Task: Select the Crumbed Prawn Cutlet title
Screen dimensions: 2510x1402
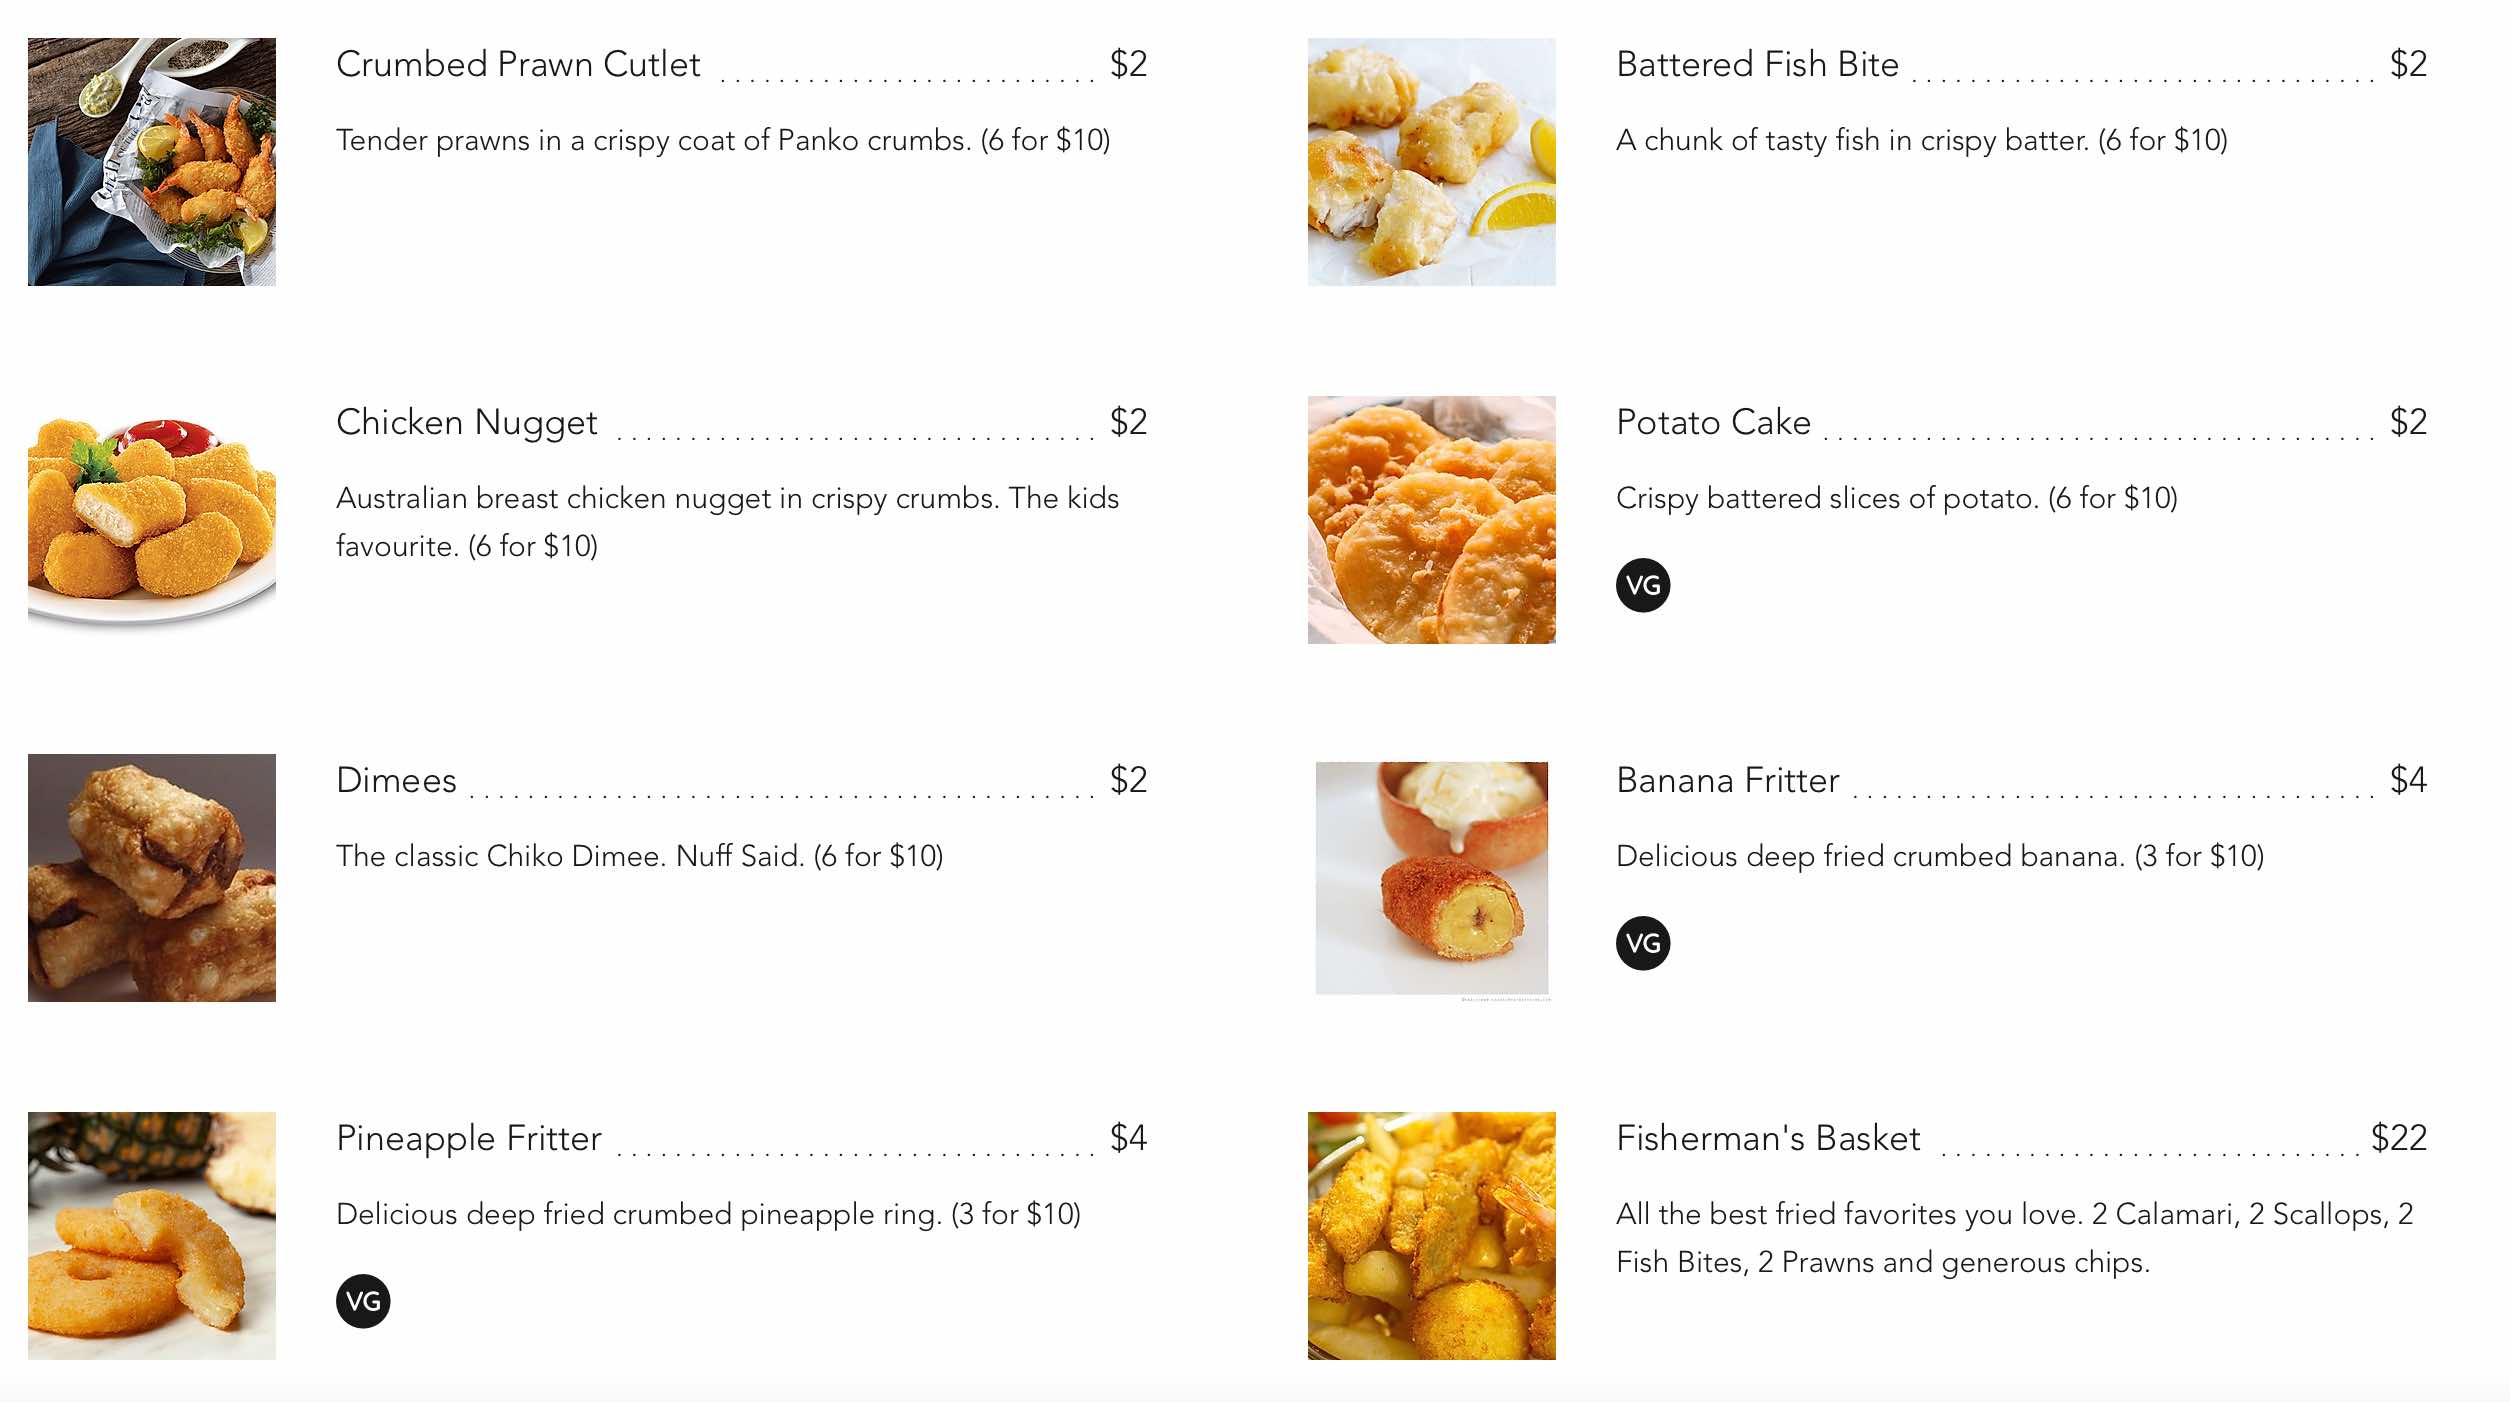Action: (518, 64)
